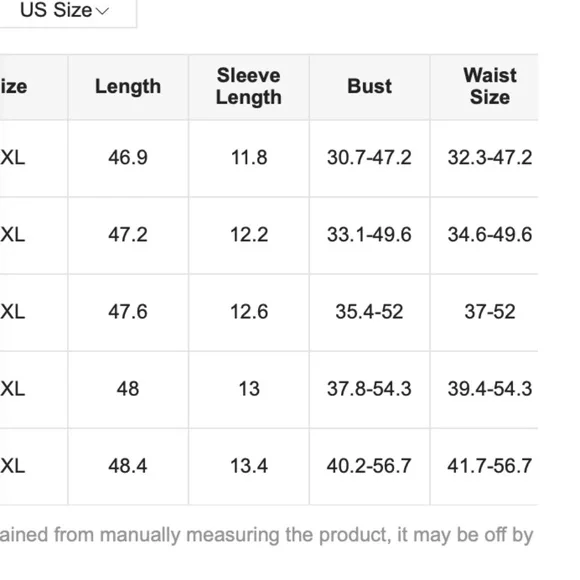Select the waist range 32.3-47.2
Viewport: 580px width, 580px height.
tap(490, 157)
